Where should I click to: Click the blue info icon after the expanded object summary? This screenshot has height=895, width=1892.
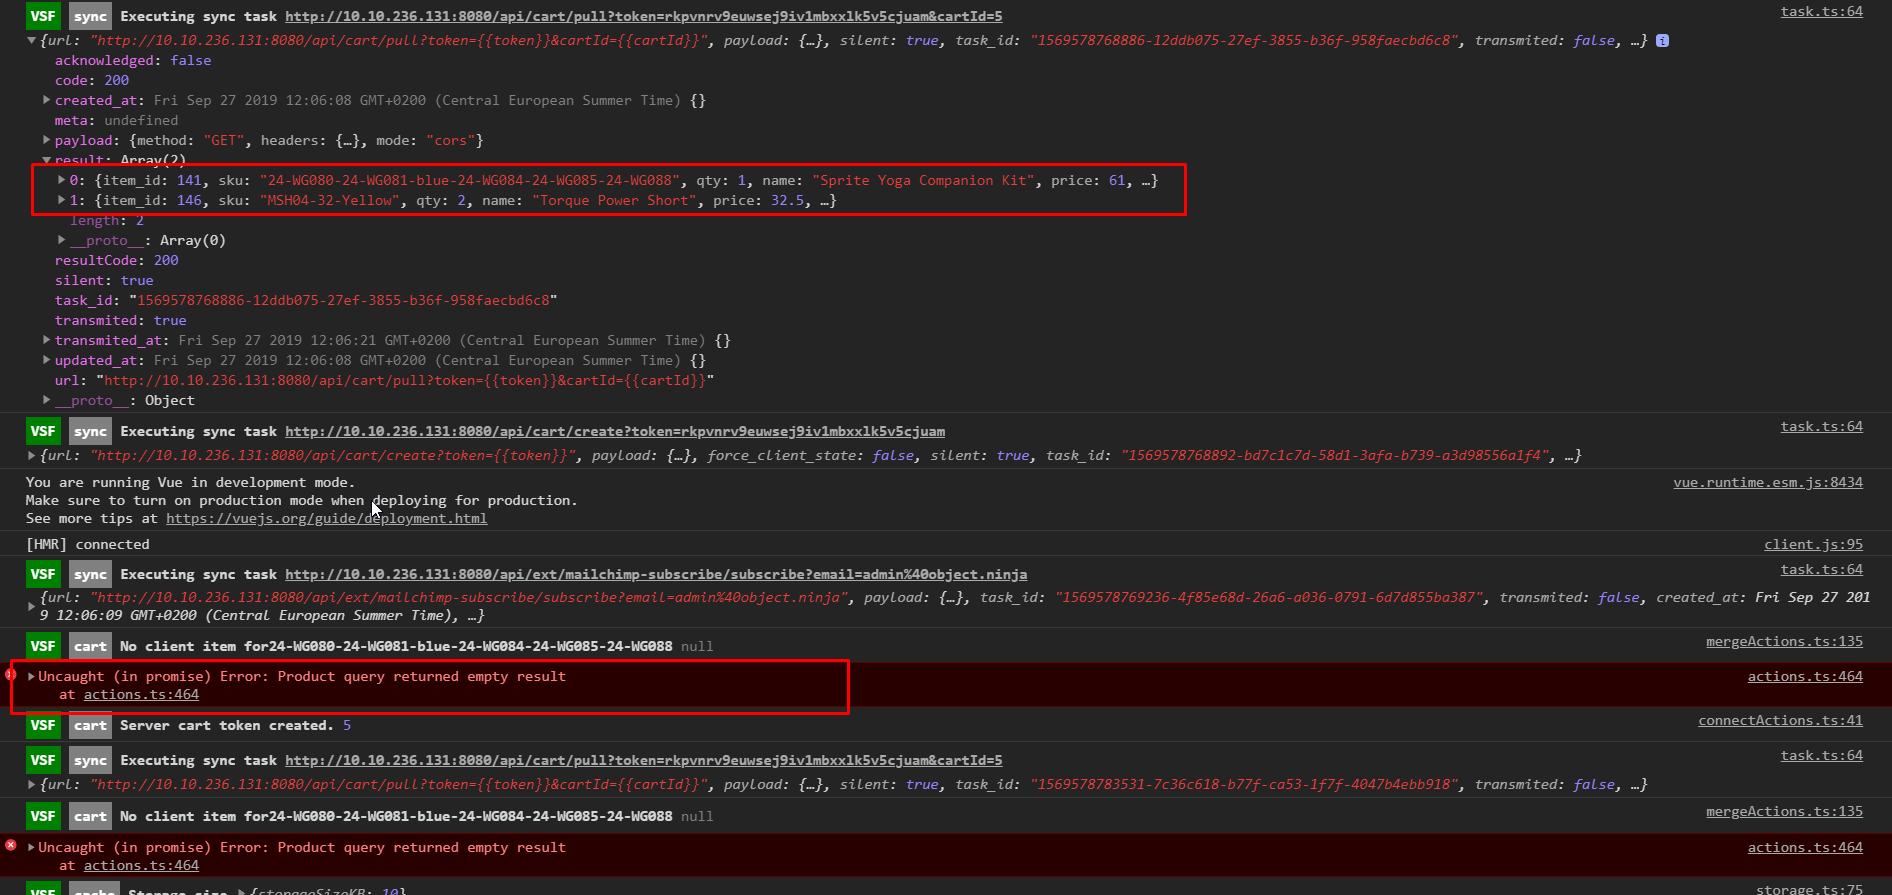[1662, 41]
